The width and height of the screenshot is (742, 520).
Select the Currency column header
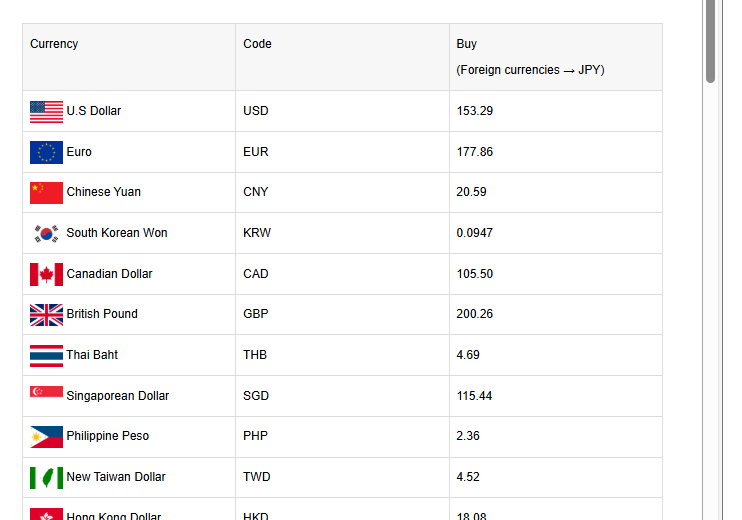coord(54,44)
